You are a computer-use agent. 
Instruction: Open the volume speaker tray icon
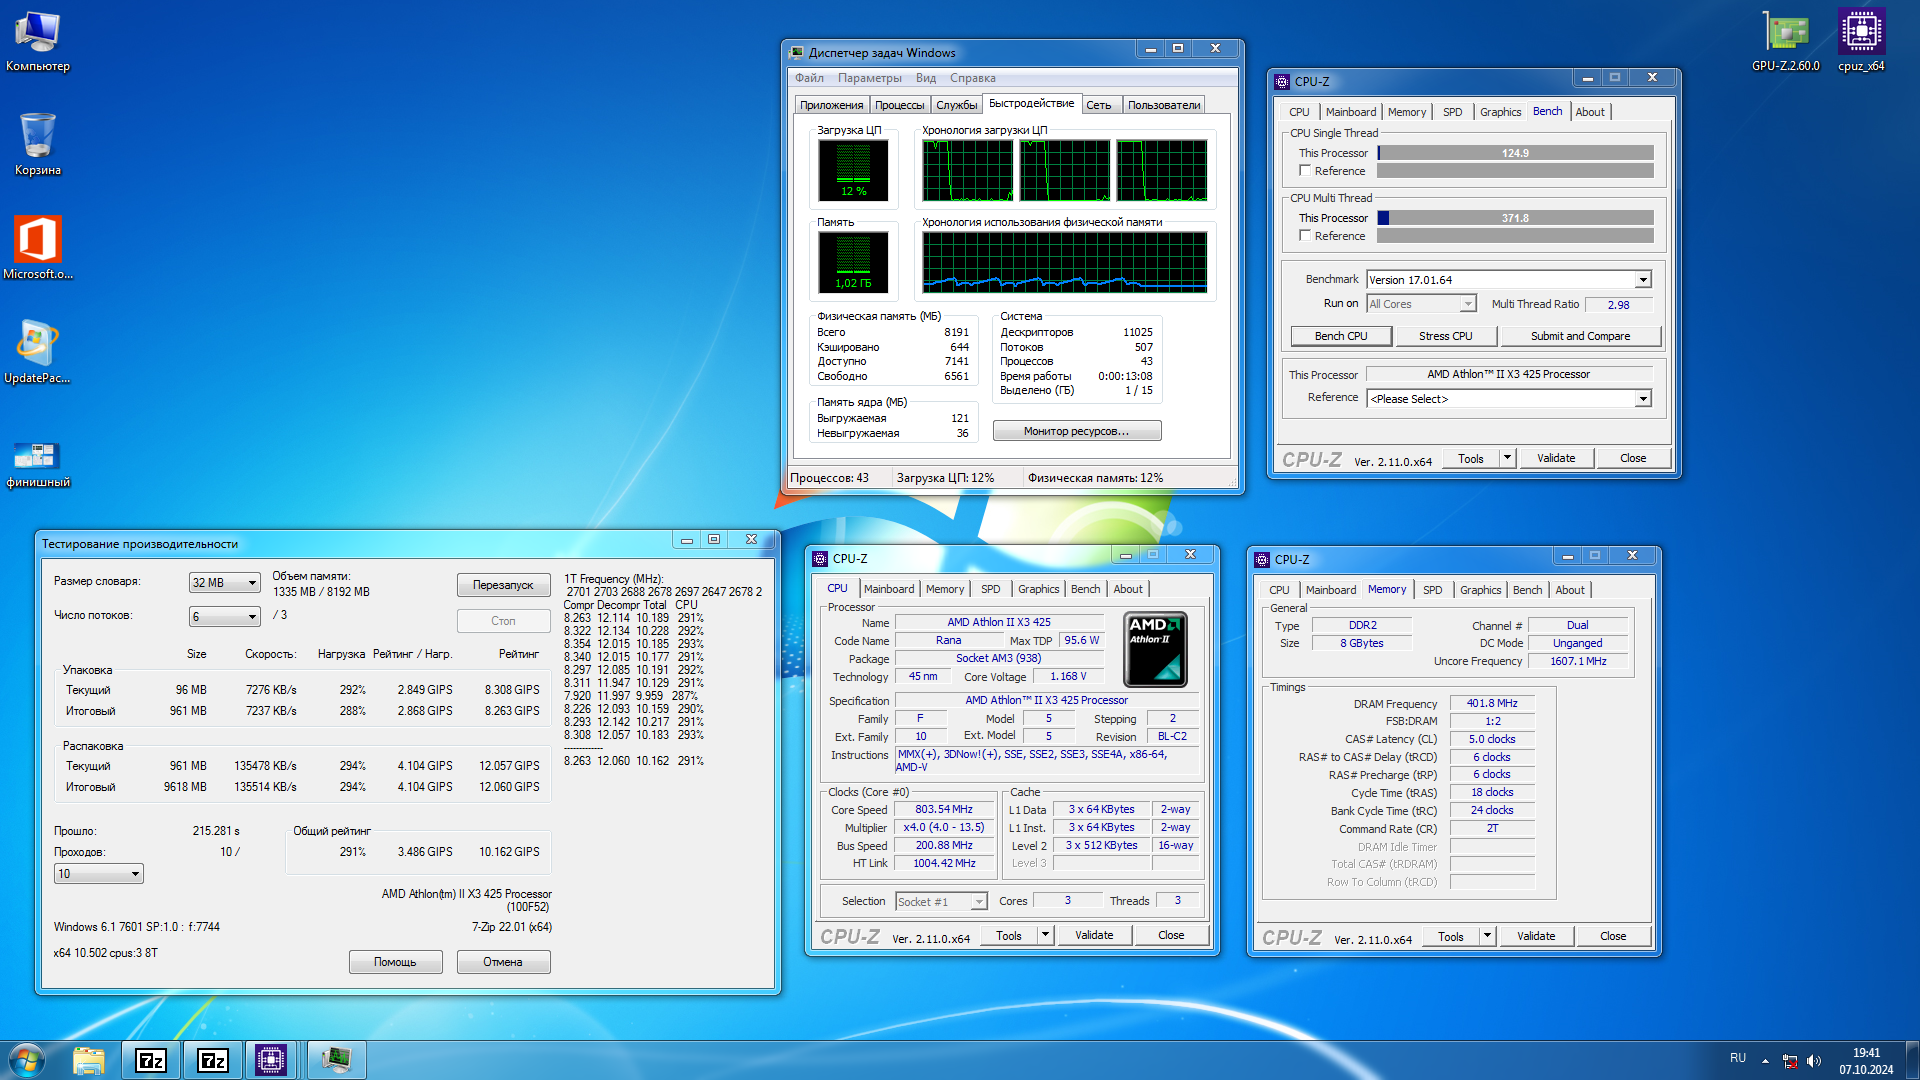[1814, 1061]
